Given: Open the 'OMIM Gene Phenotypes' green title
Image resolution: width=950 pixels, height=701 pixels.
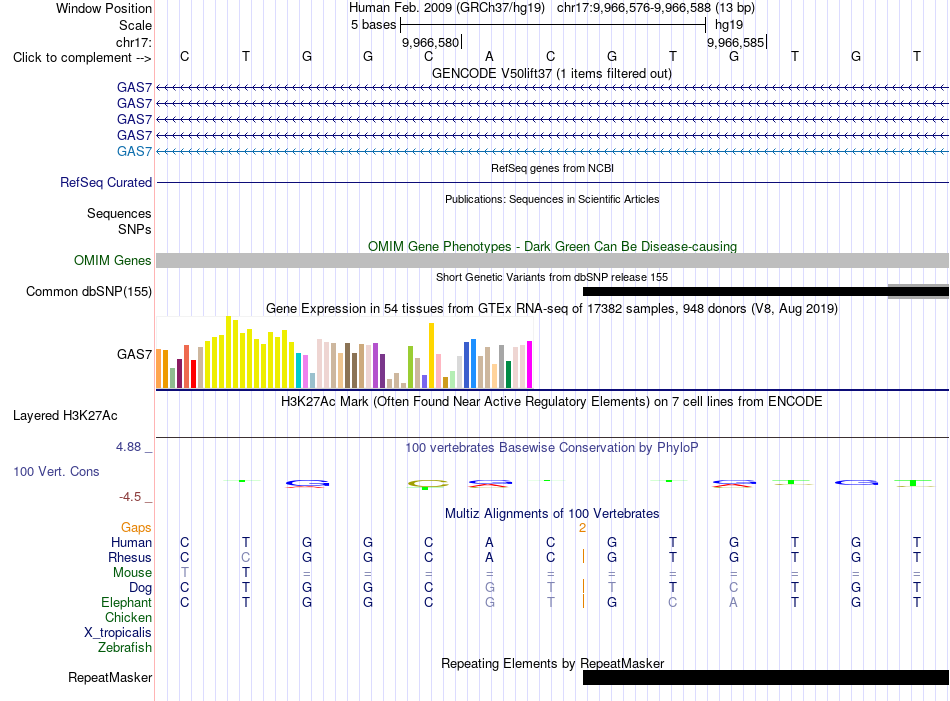Looking at the screenshot, I should 553,247.
